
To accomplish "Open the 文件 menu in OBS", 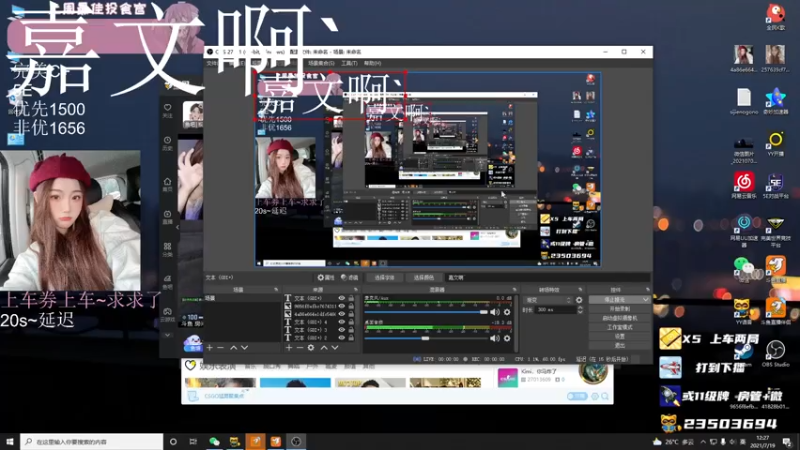I will [x=212, y=63].
